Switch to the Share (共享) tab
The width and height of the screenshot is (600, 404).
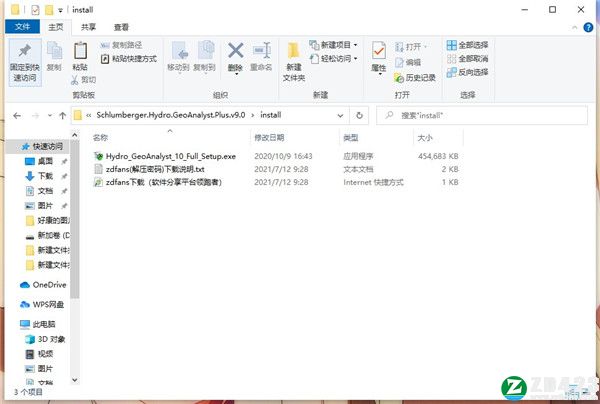[88, 27]
